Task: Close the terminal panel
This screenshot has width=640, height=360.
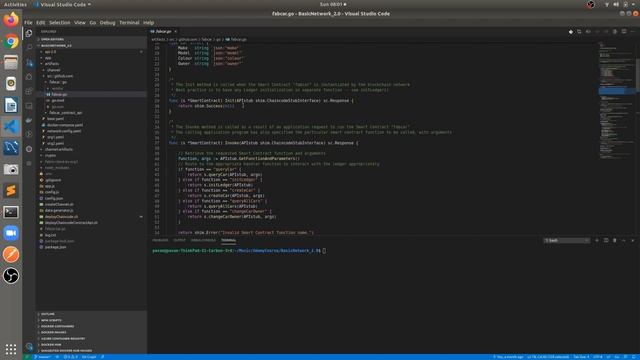Action: 633,240
